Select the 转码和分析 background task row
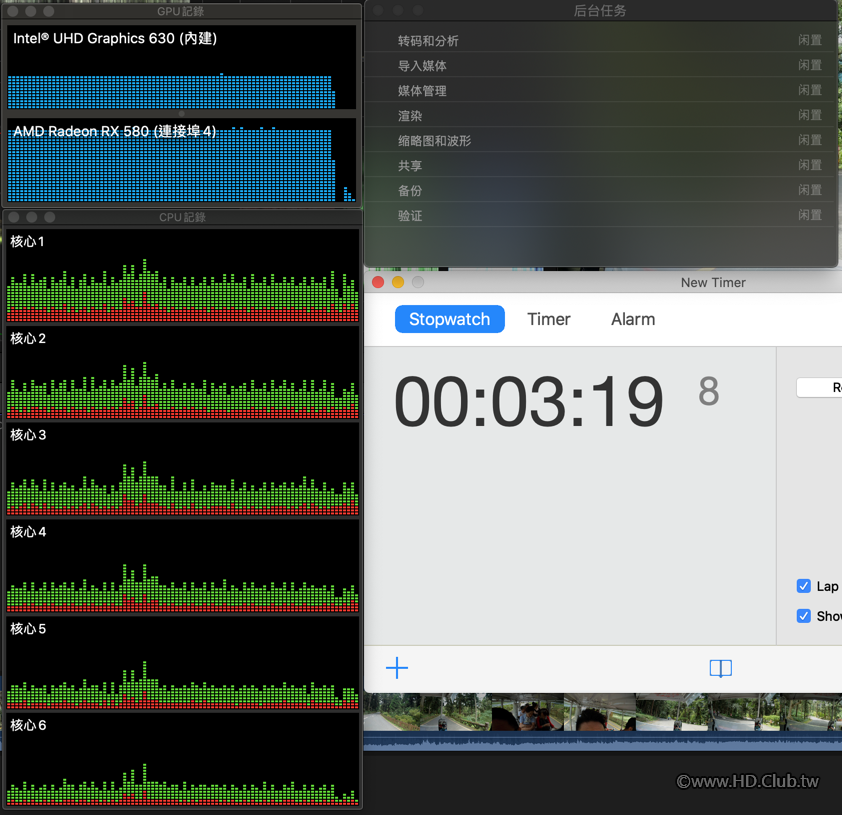The width and height of the screenshot is (842, 815). click(x=600, y=40)
